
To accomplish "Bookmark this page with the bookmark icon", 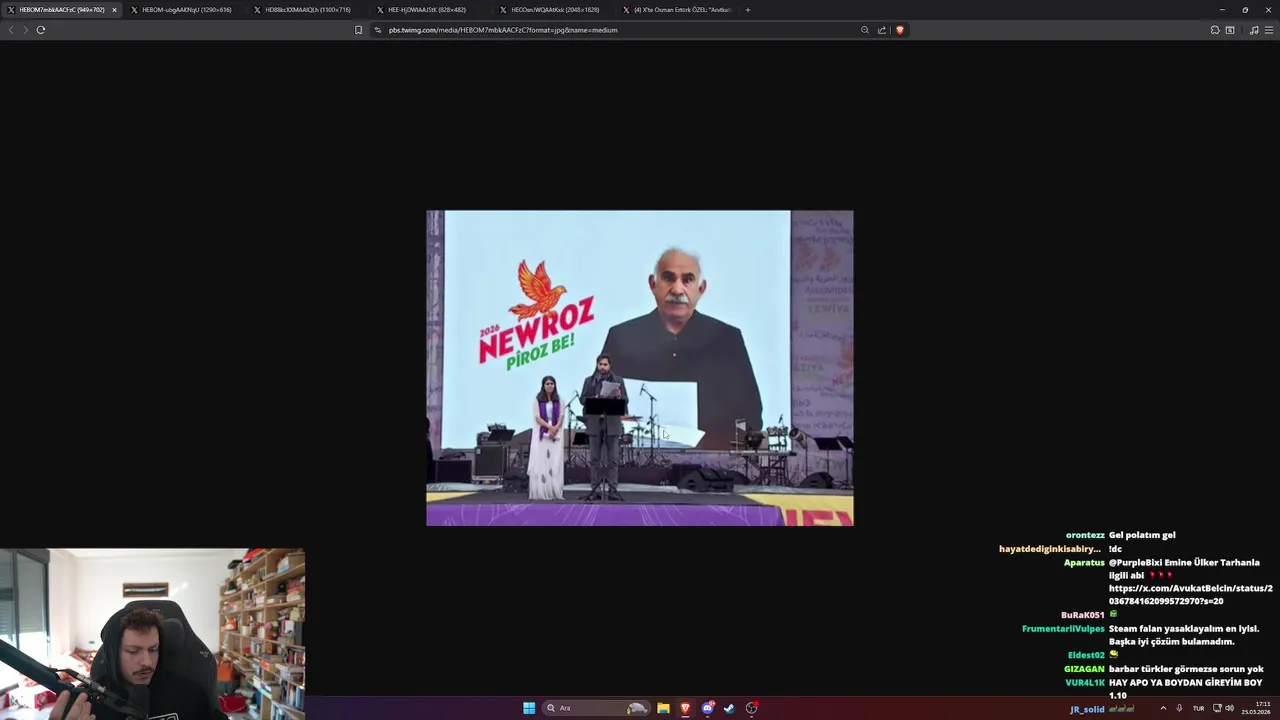I will (358, 30).
